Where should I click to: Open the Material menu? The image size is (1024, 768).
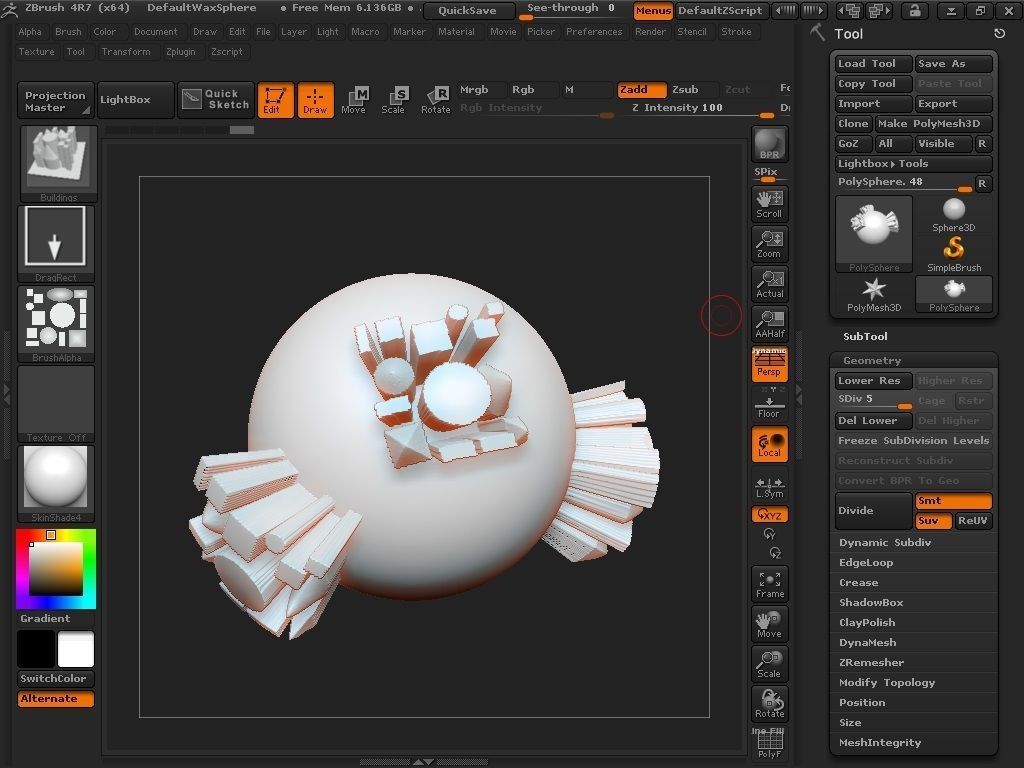(x=456, y=31)
